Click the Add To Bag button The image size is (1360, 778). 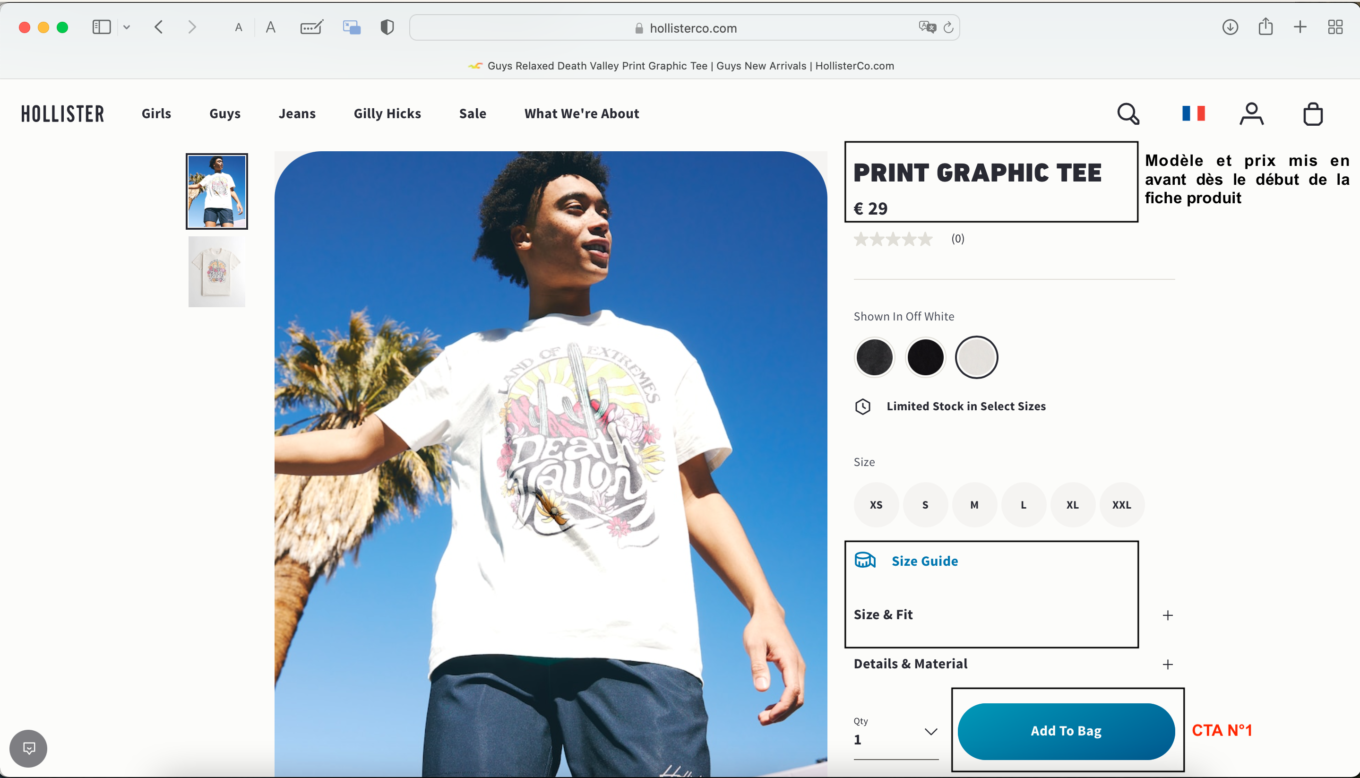click(1066, 731)
